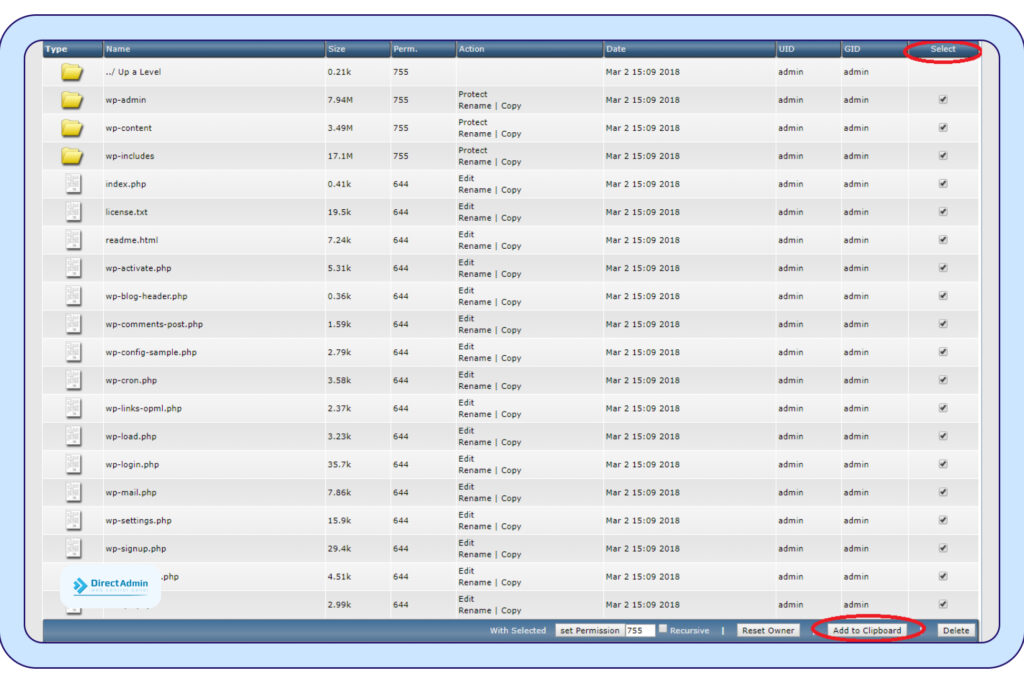Click the wp-settings.php file icon
Viewport: 1024px width, 683px height.
[x=73, y=521]
